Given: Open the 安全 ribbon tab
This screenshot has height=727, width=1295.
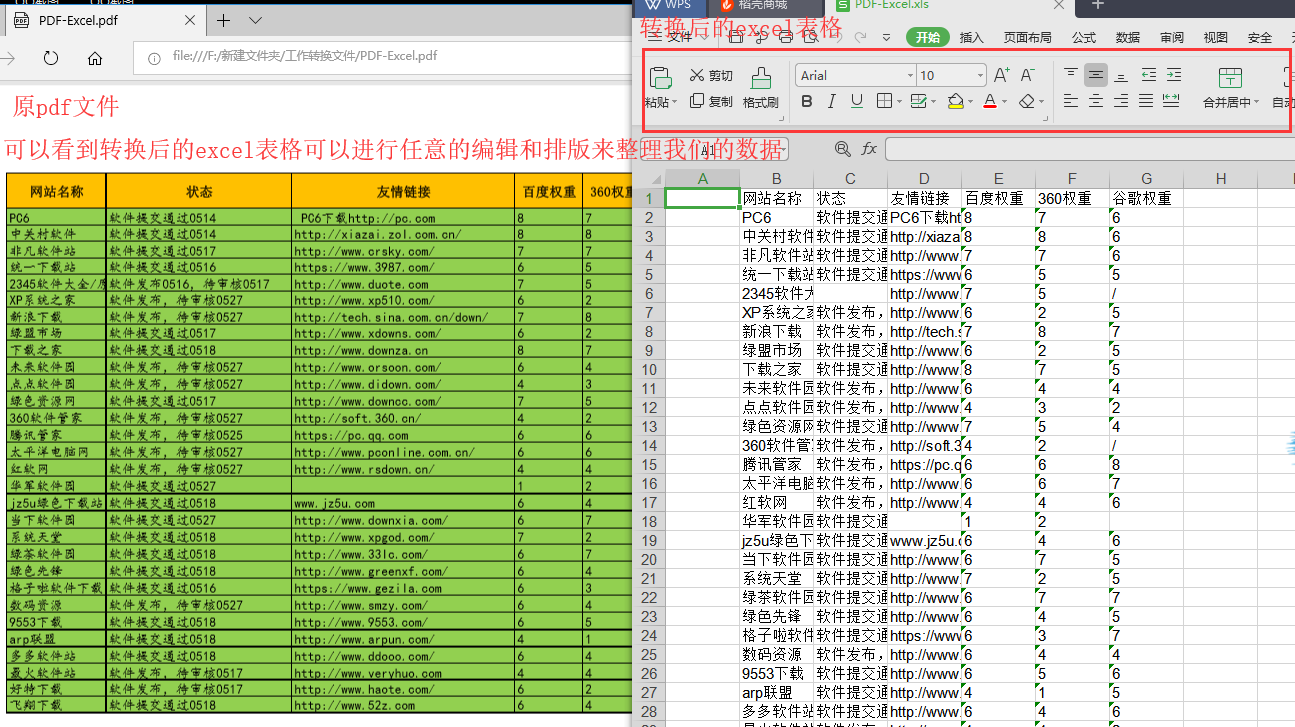Looking at the screenshot, I should click(1260, 37).
